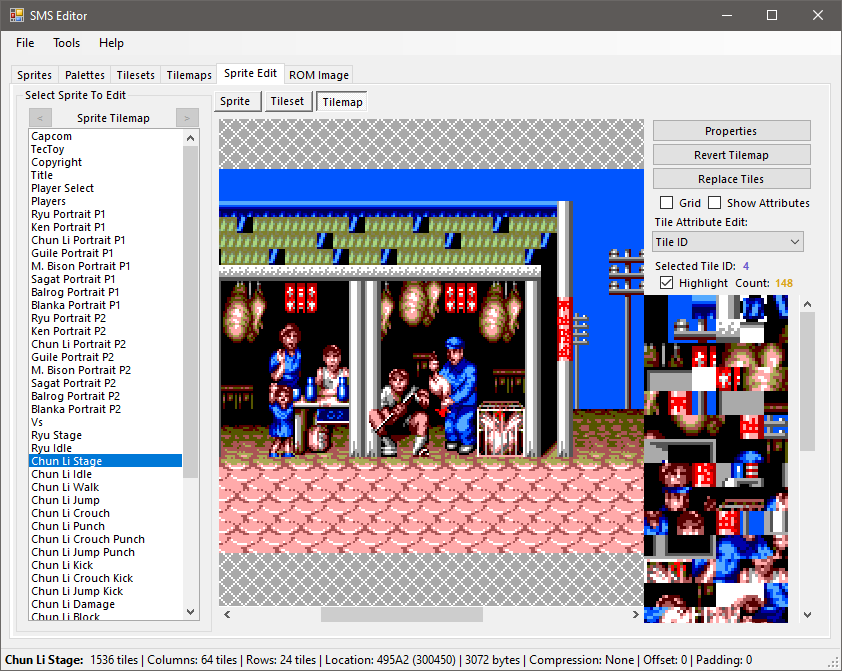This screenshot has height=671, width=842.
Task: Switch to the Sprites tab
Action: (x=34, y=75)
